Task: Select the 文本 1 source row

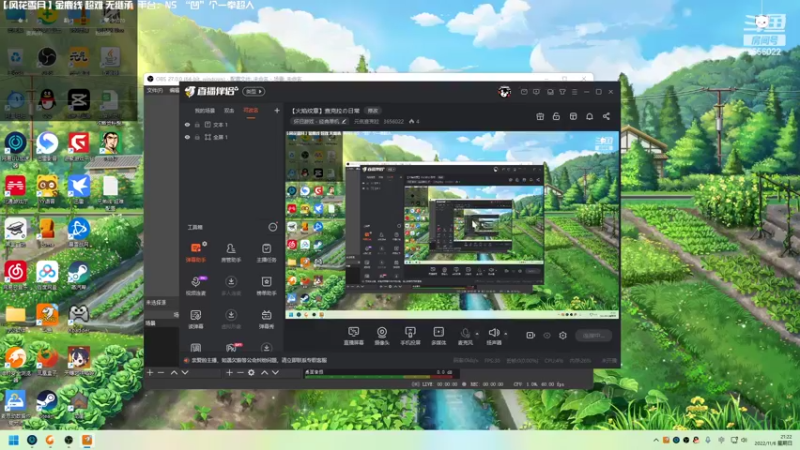Action: click(232, 124)
